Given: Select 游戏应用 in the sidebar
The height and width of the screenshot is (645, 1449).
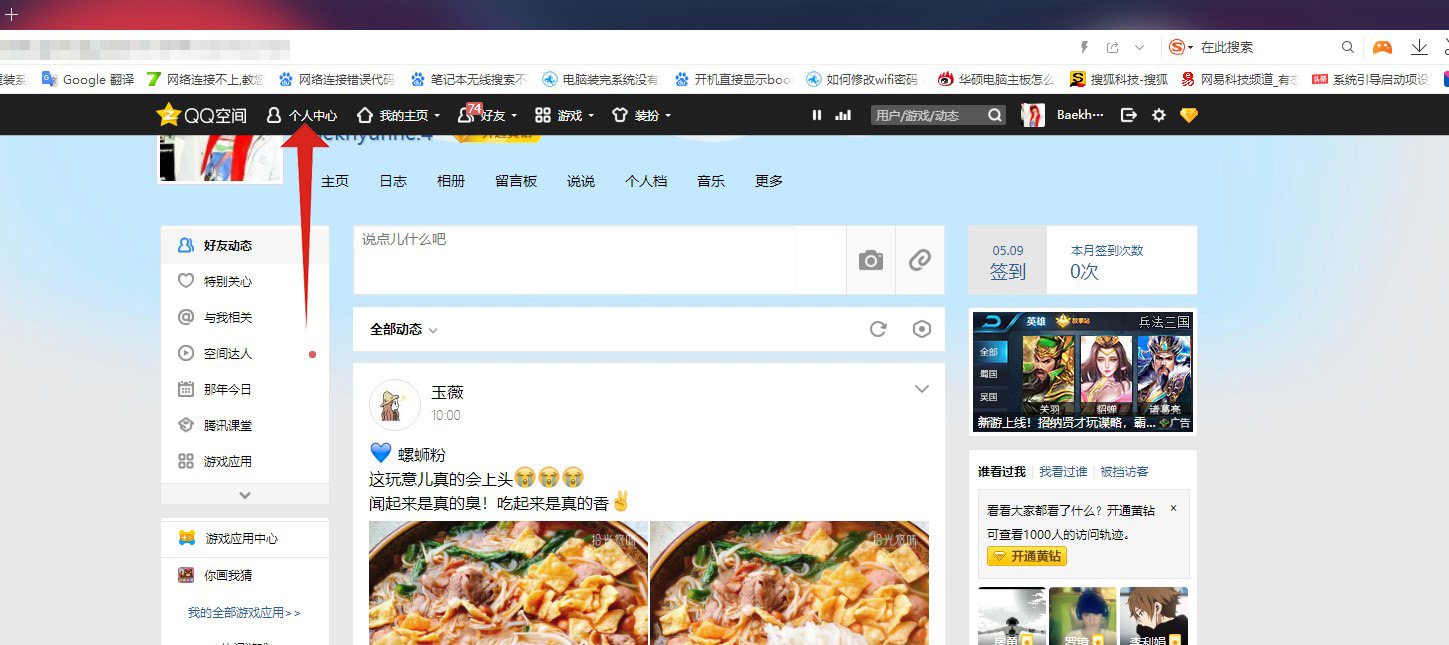Looking at the screenshot, I should click(245, 462).
